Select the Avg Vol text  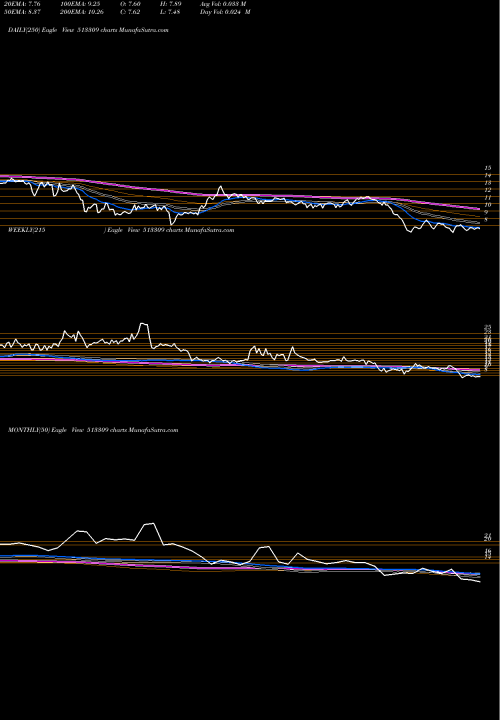pos(224,4)
